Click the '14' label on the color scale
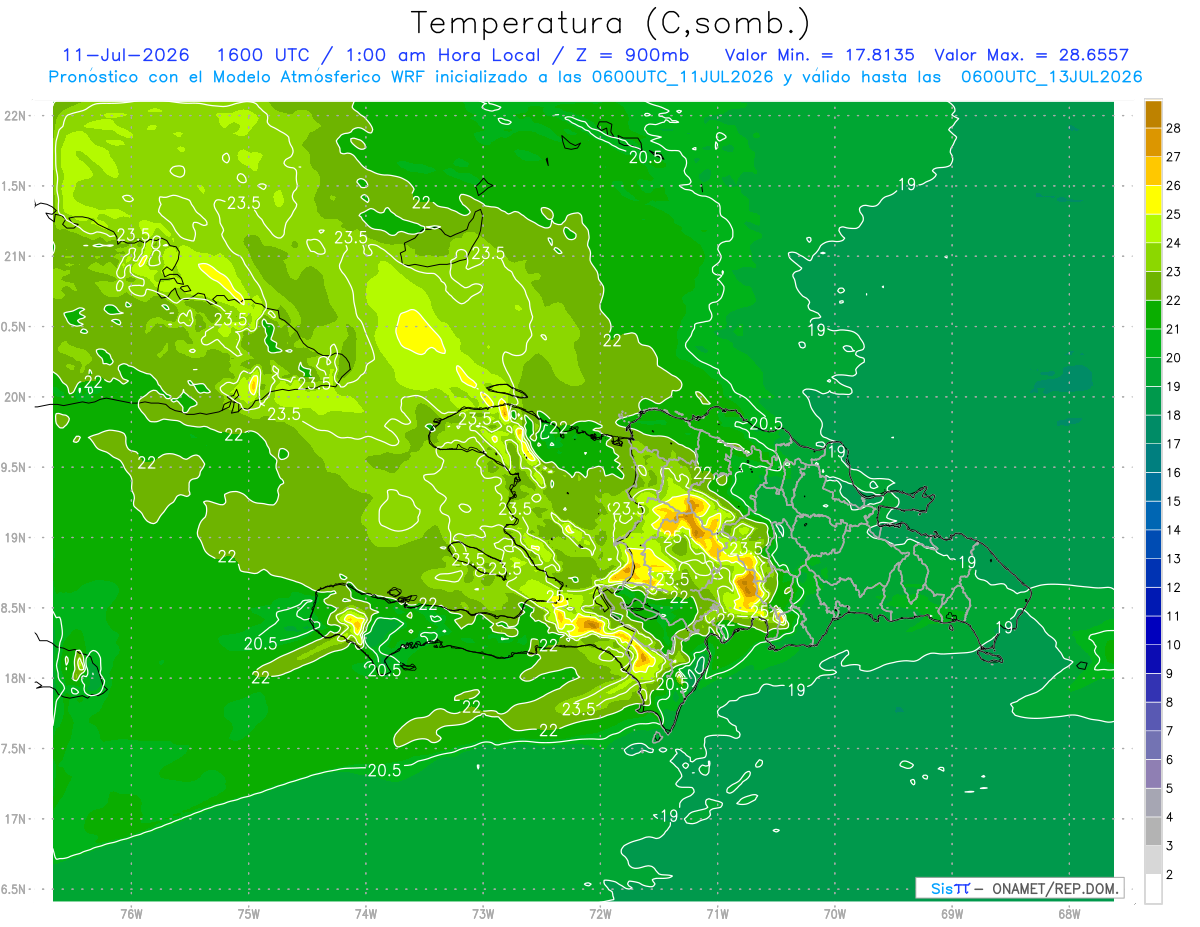The width and height of the screenshot is (1200, 927). (1174, 530)
